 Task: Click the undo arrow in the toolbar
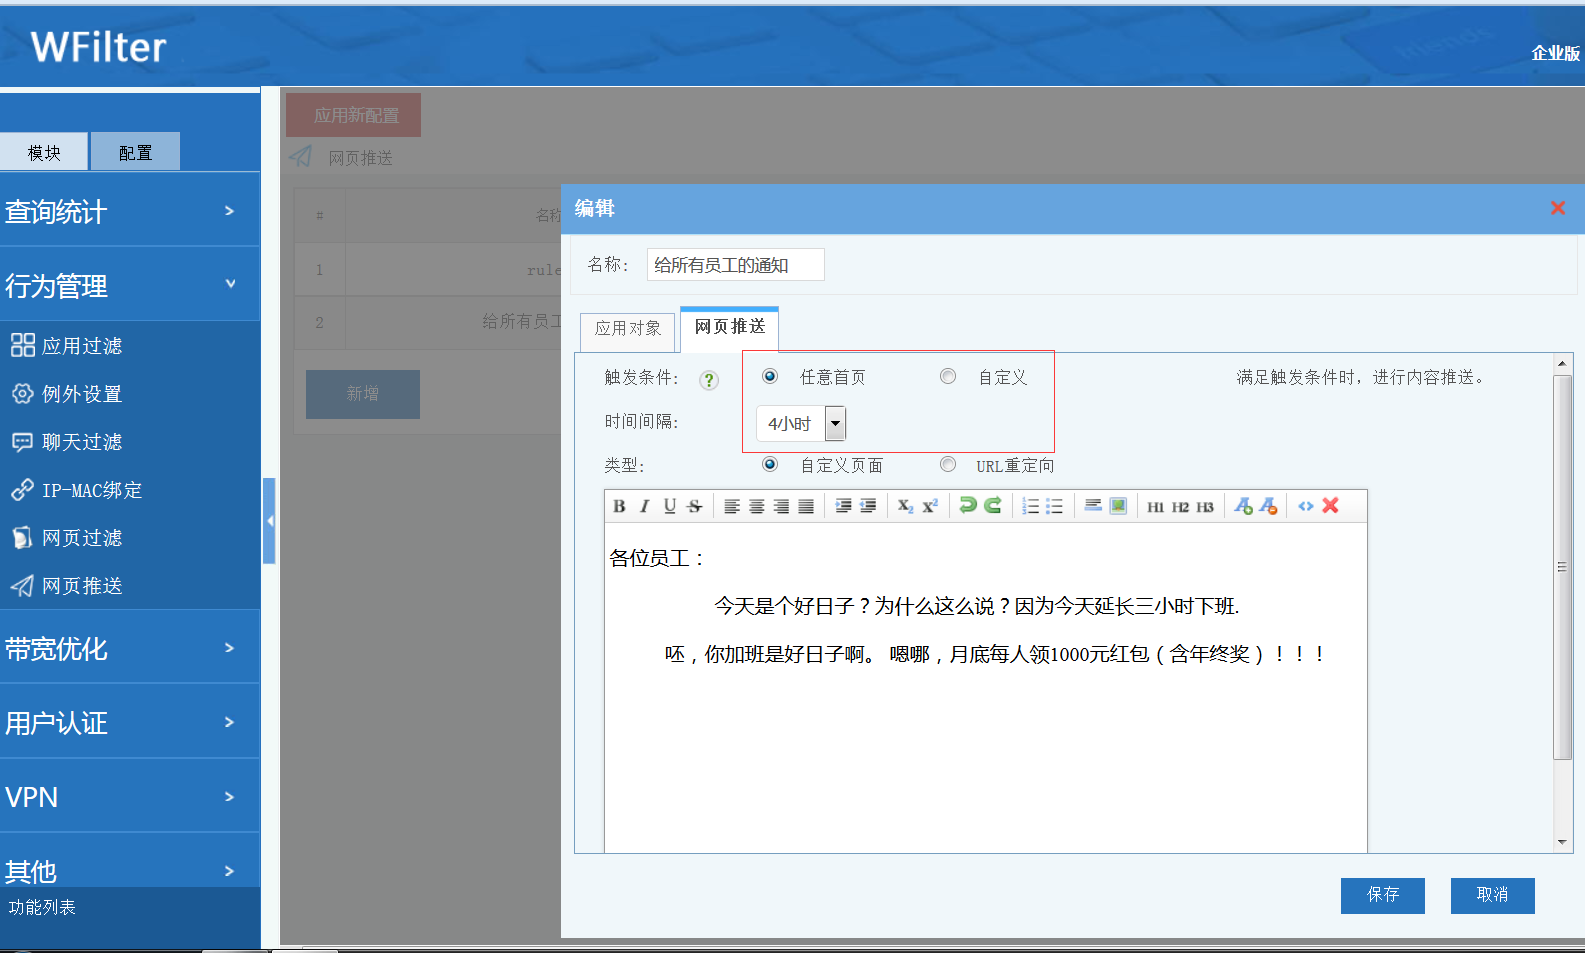967,506
